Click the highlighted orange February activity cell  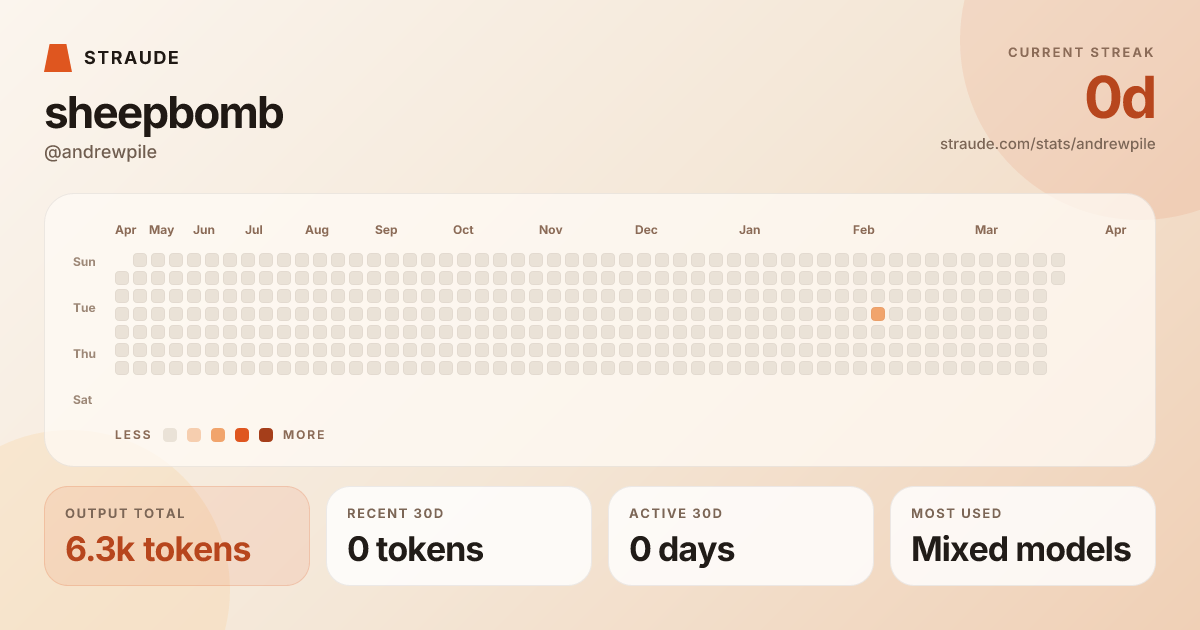[878, 314]
